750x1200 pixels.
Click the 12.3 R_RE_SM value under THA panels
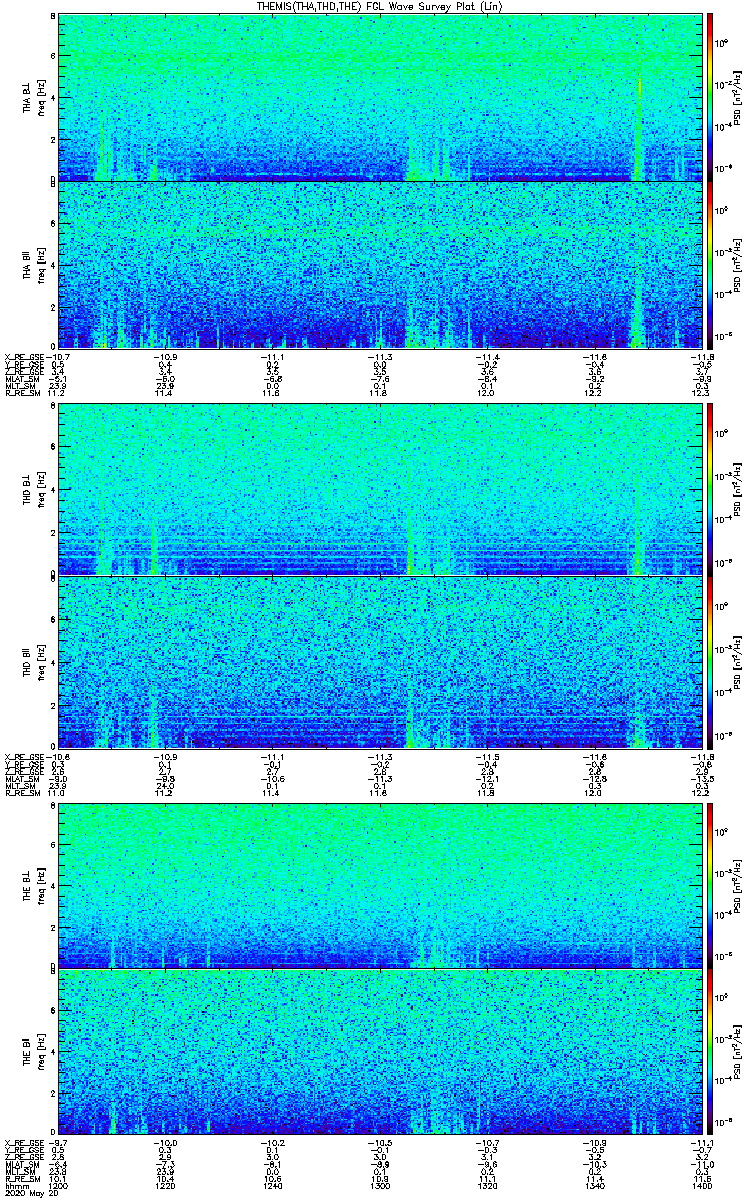[x=703, y=393]
